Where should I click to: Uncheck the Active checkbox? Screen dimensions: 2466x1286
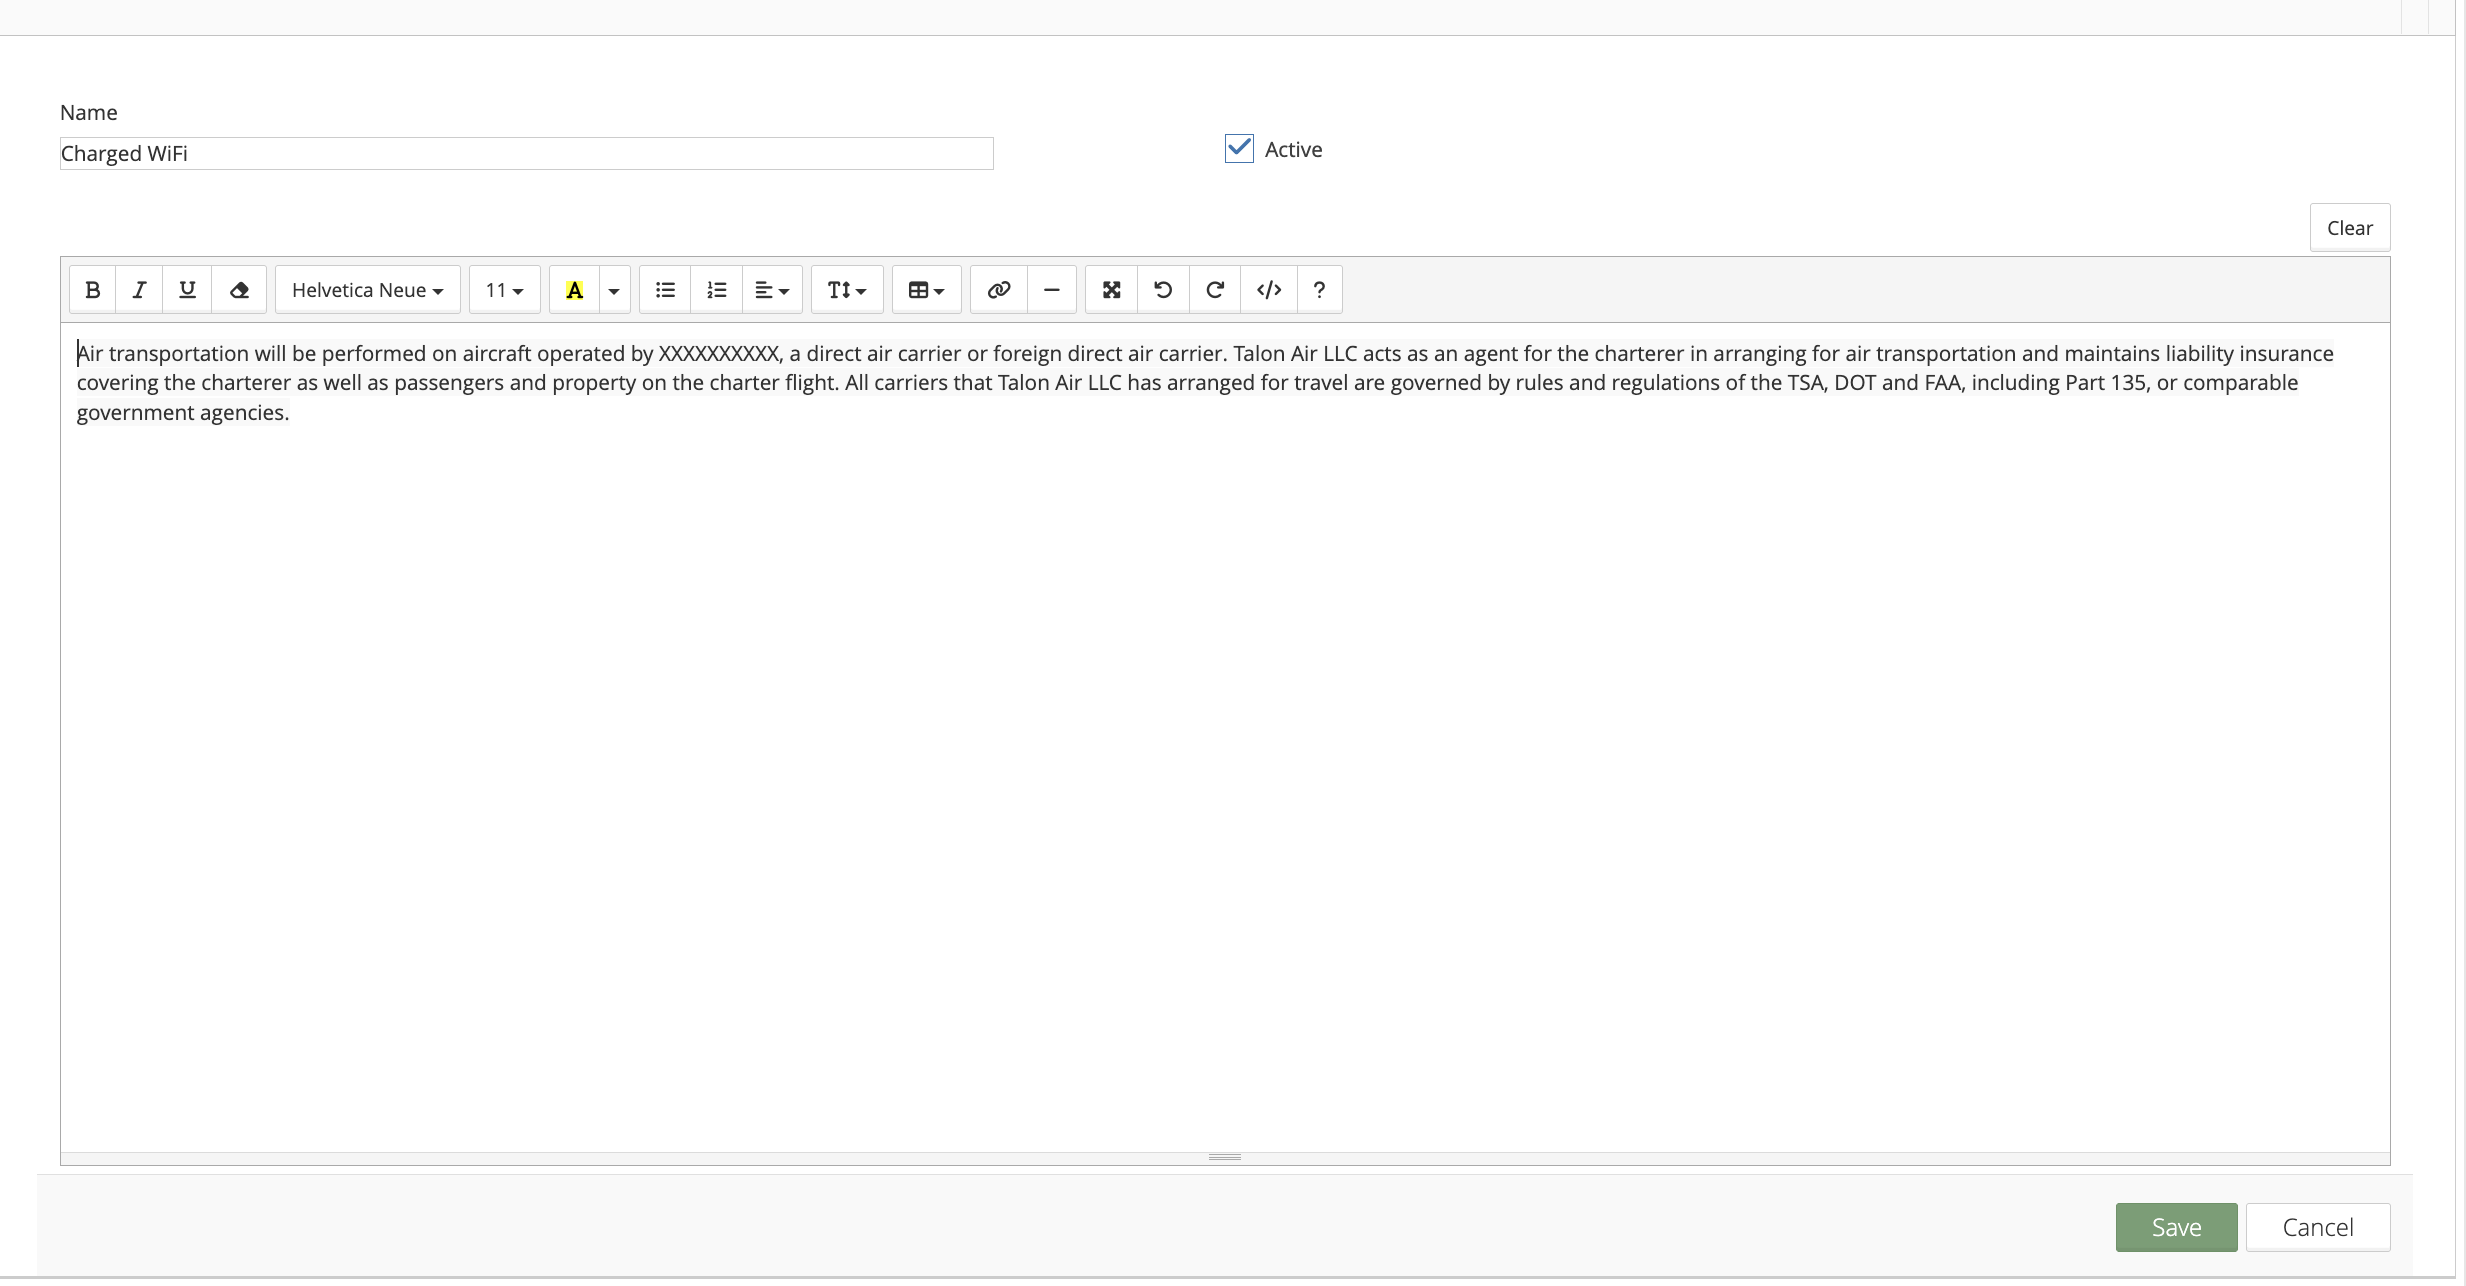tap(1239, 148)
